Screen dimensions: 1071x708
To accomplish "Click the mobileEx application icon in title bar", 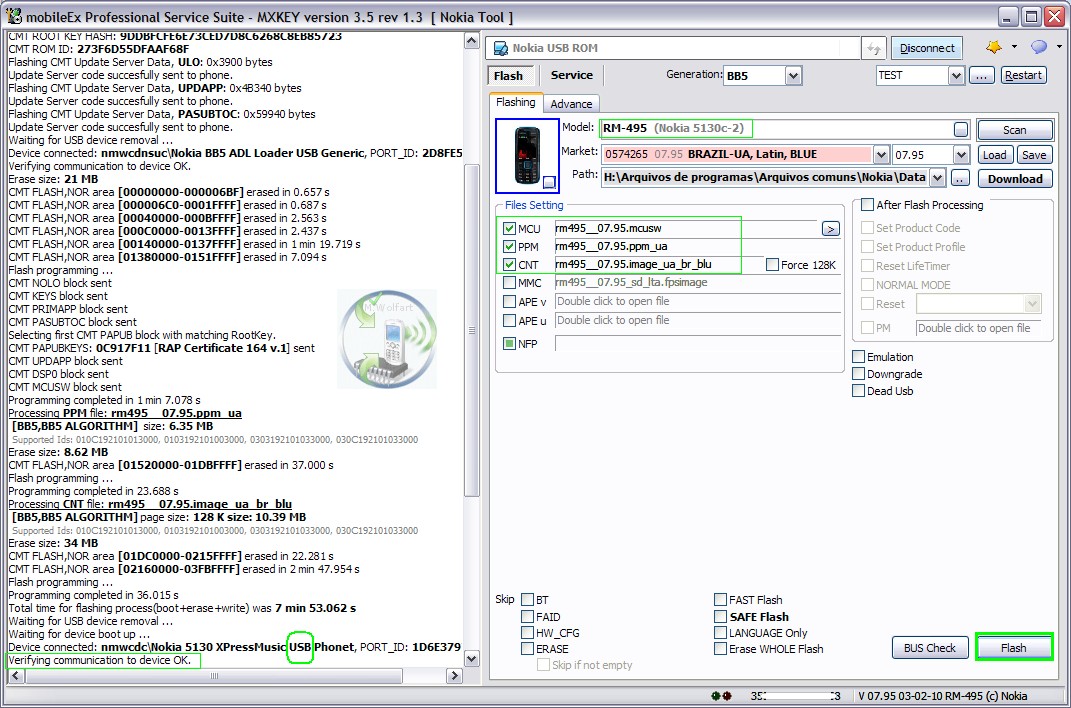I will point(13,16).
